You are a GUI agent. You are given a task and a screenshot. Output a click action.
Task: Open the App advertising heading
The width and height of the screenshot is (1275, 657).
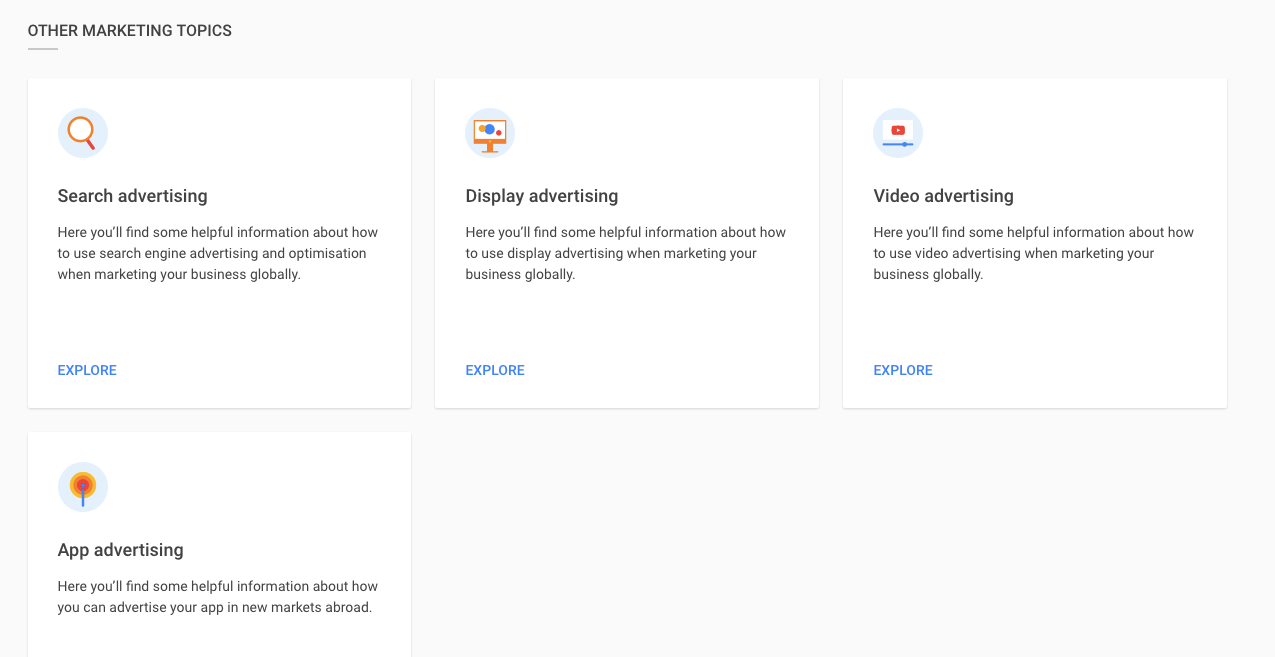coord(121,550)
